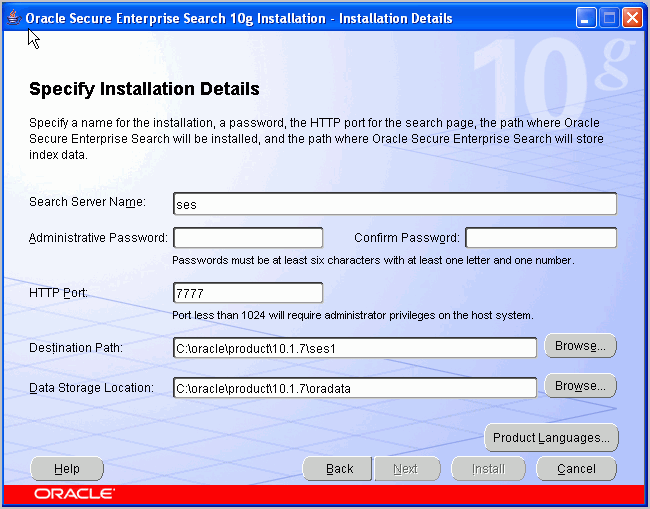Browse for the Destination Path

(580, 346)
